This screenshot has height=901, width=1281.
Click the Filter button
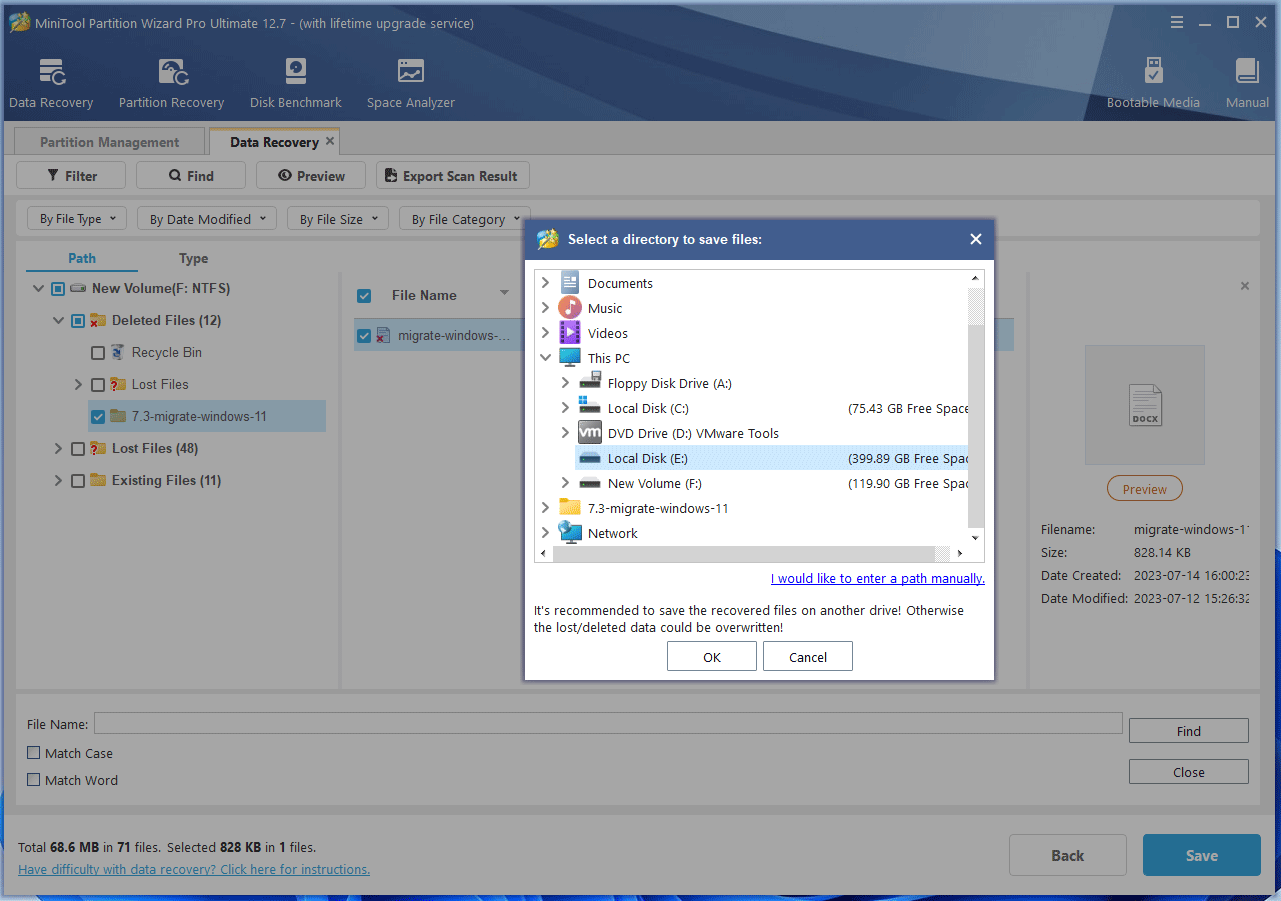click(x=71, y=175)
